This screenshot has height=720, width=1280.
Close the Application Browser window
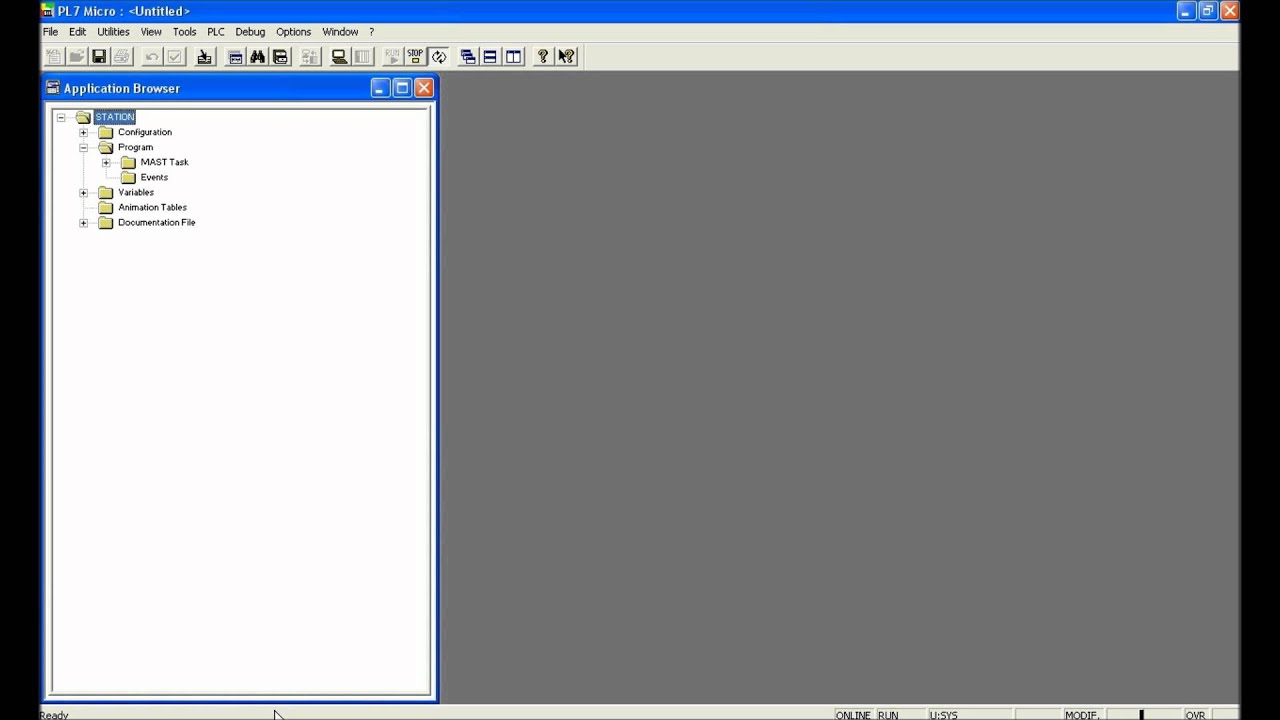tap(424, 88)
